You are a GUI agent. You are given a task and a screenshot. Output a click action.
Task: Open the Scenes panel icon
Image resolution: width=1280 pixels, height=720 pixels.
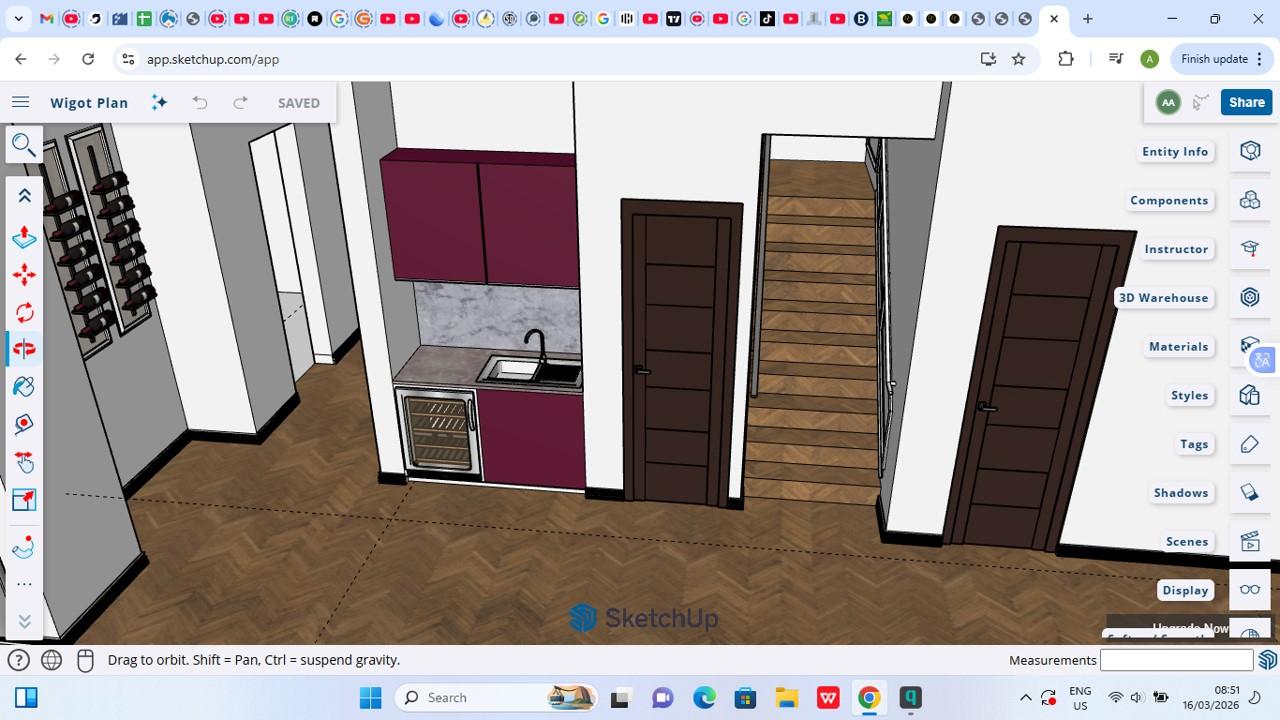click(x=1249, y=541)
